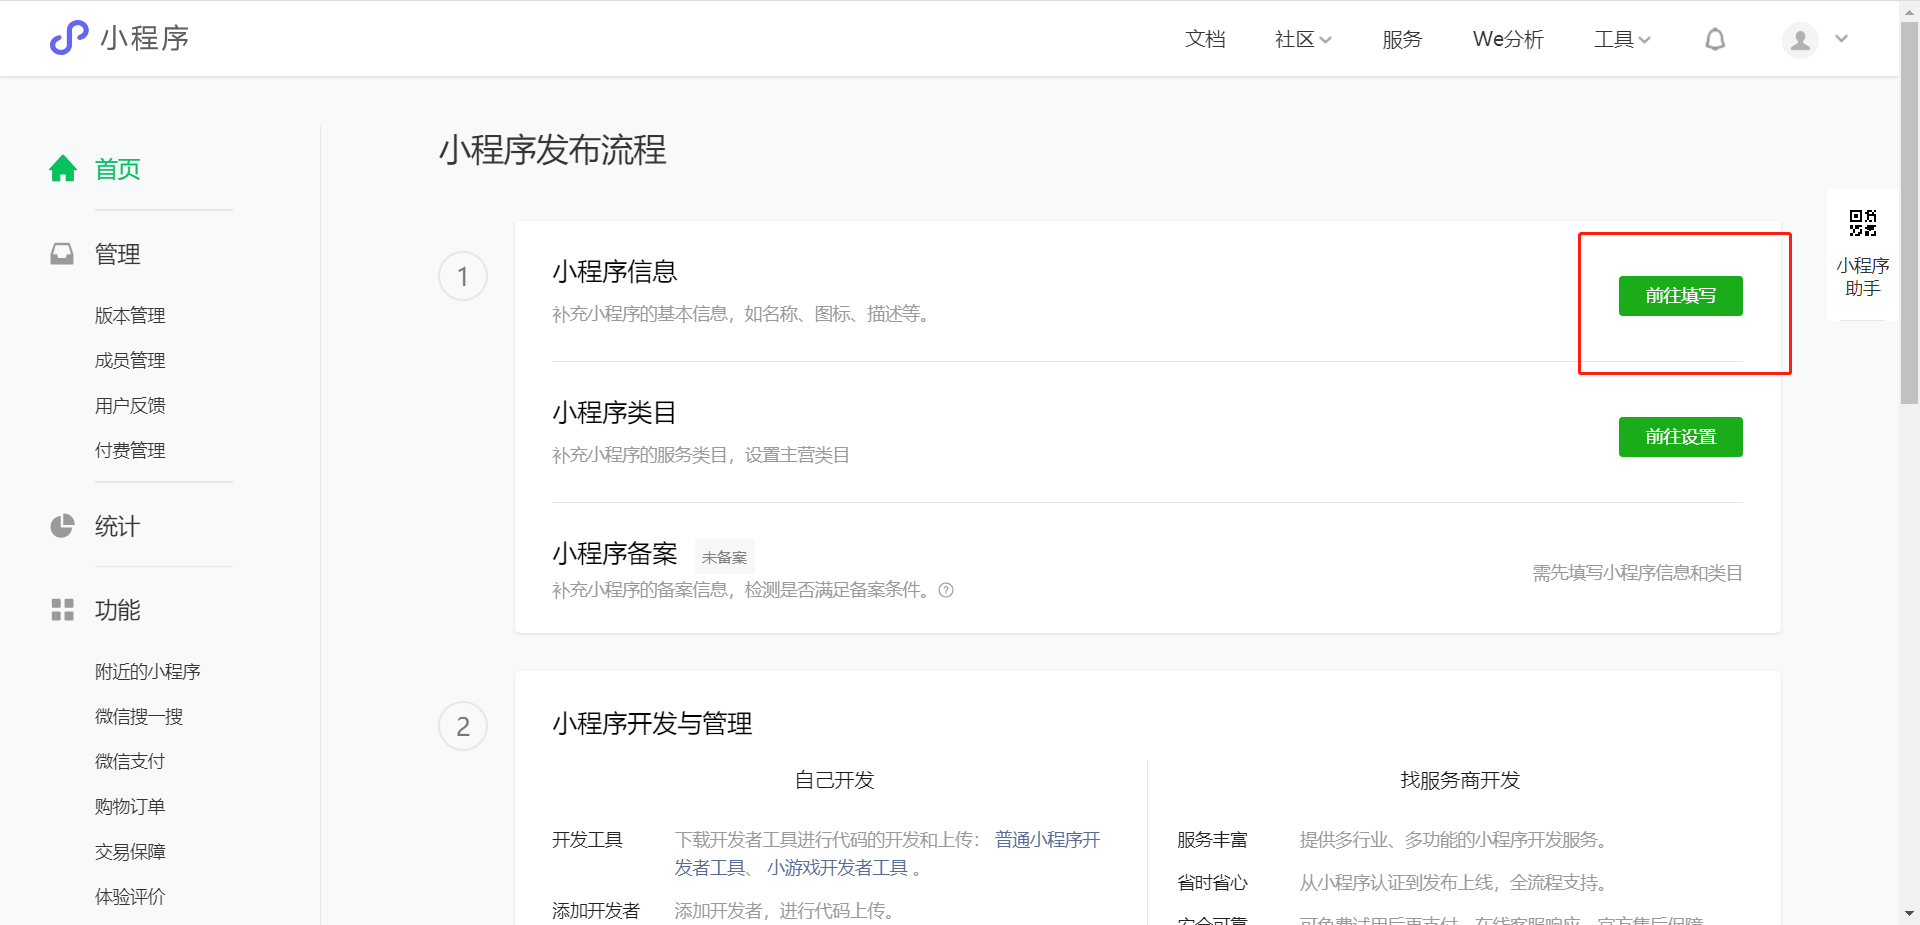Click the 需先填写小程序信息和类目 text

coord(1637,573)
